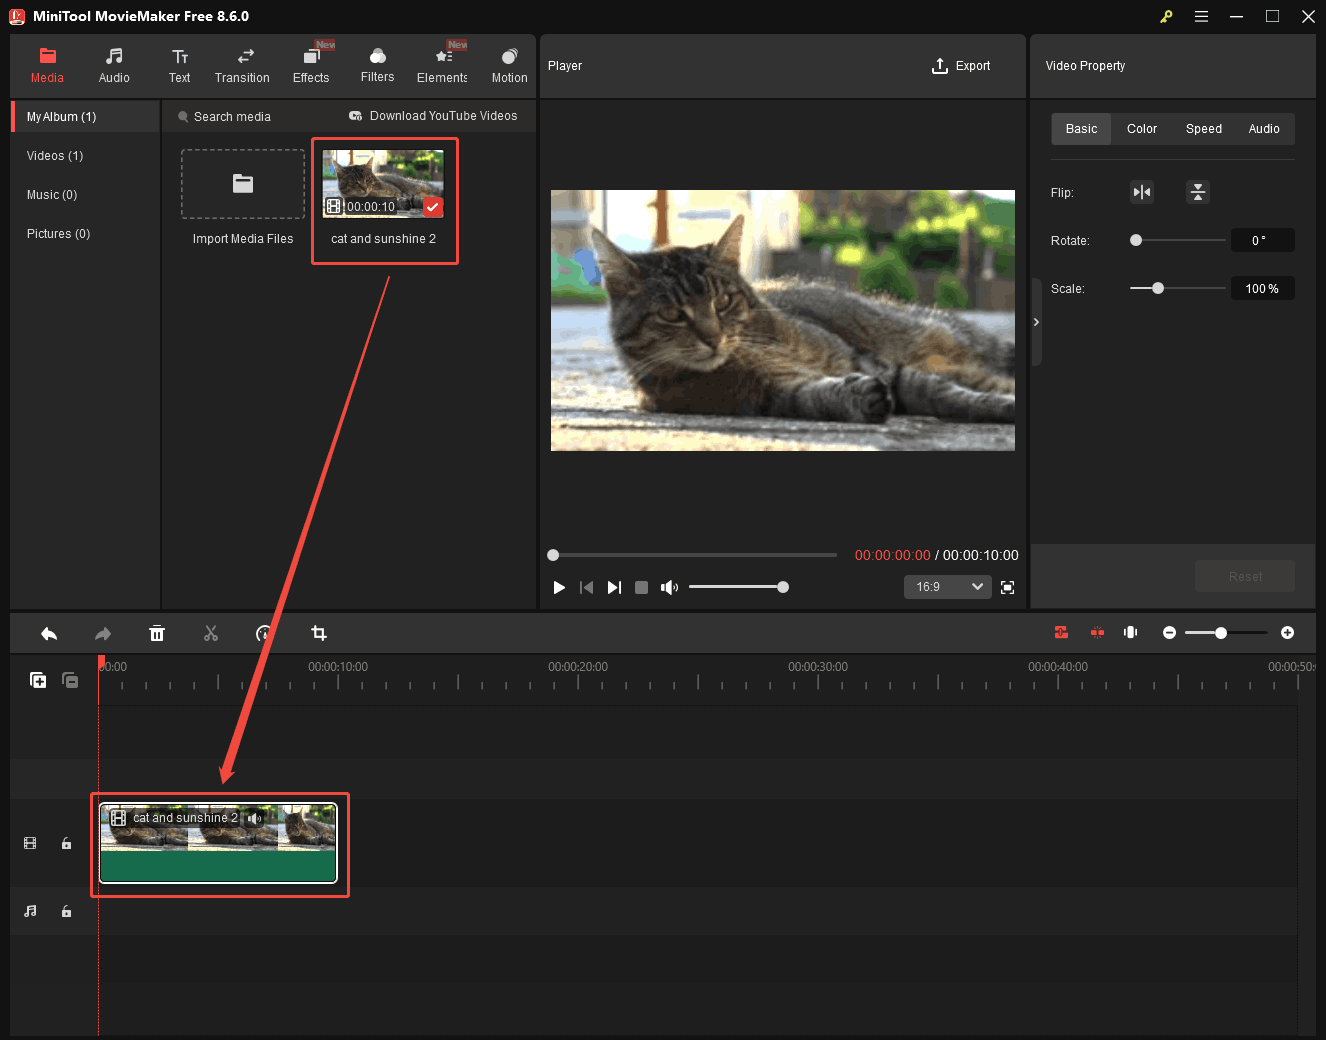Open the Filters tab
1326x1040 pixels.
pyautogui.click(x=377, y=66)
